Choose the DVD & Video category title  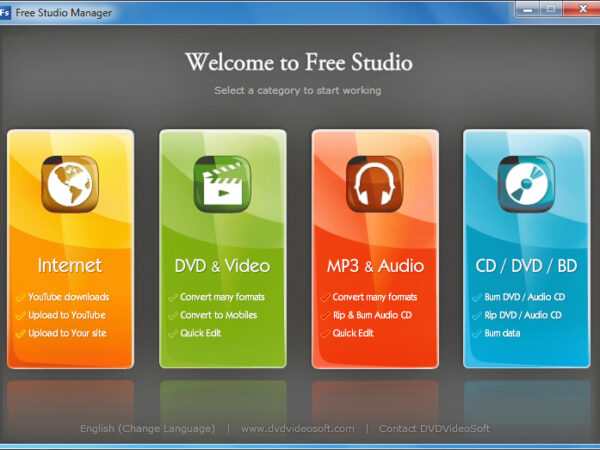[223, 266]
